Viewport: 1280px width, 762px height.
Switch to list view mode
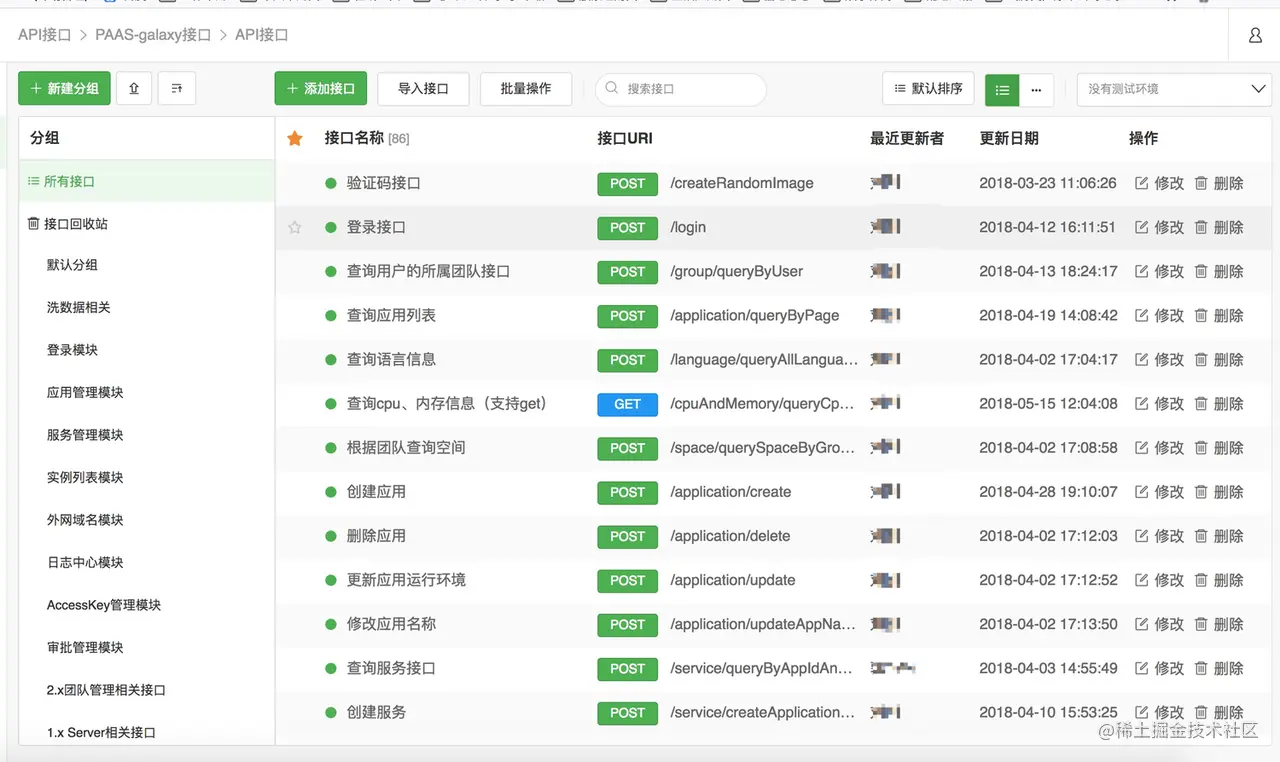pos(1002,89)
